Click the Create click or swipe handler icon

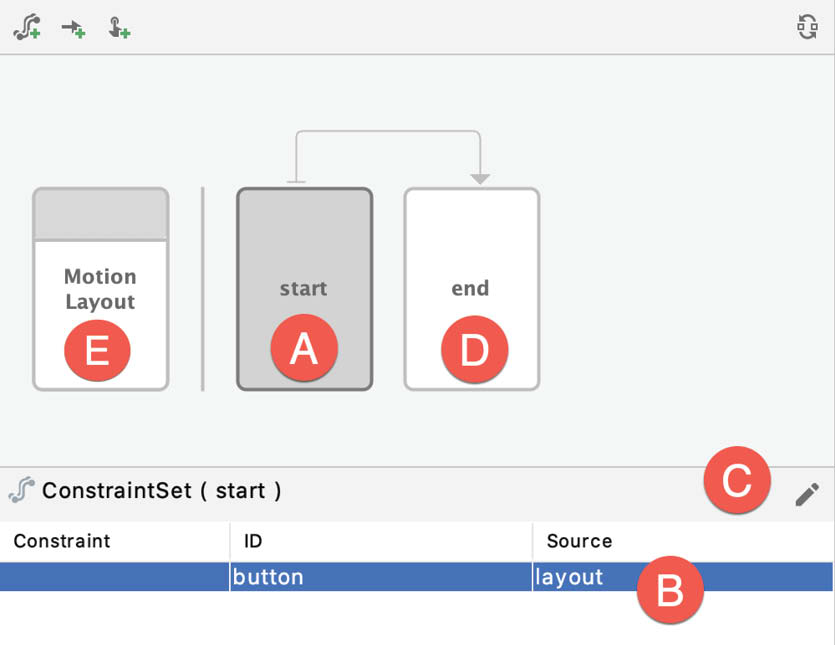point(119,28)
